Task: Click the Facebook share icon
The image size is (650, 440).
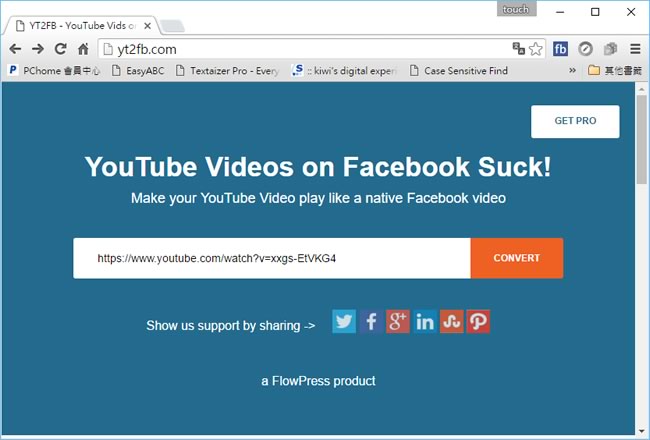Action: click(x=371, y=322)
